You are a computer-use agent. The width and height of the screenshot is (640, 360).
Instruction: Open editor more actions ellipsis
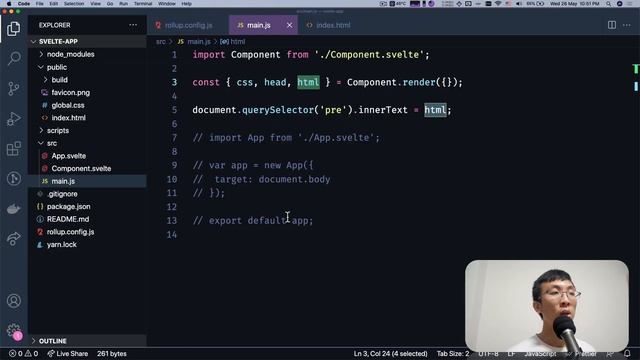tap(627, 25)
